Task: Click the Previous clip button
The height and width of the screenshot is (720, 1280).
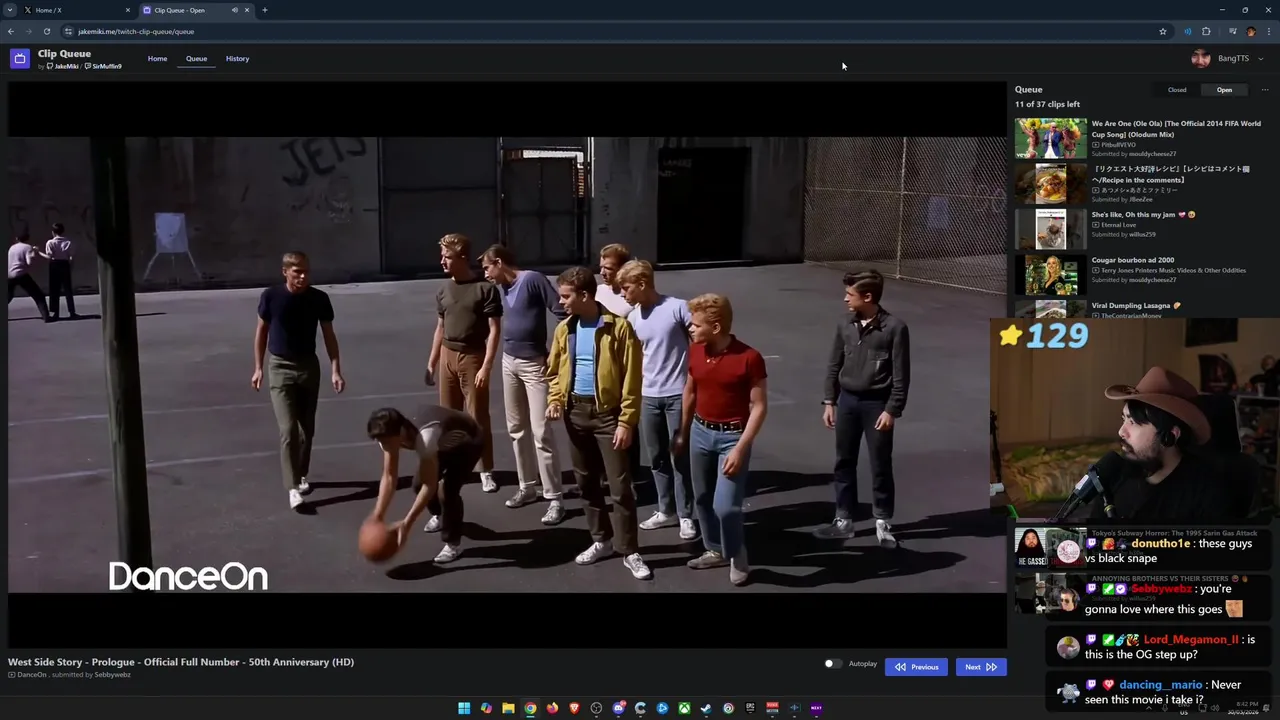Action: 916,667
